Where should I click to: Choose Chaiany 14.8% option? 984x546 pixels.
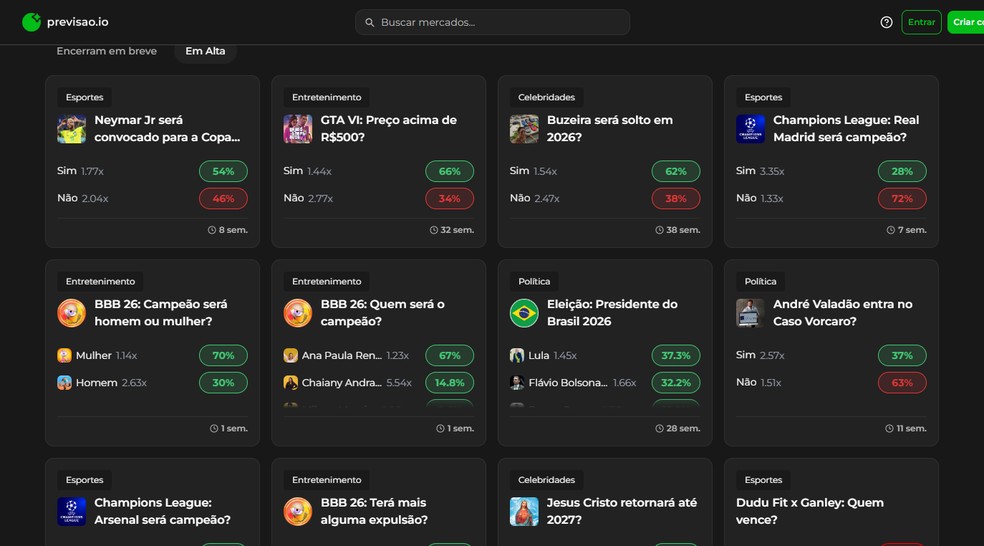pos(449,382)
